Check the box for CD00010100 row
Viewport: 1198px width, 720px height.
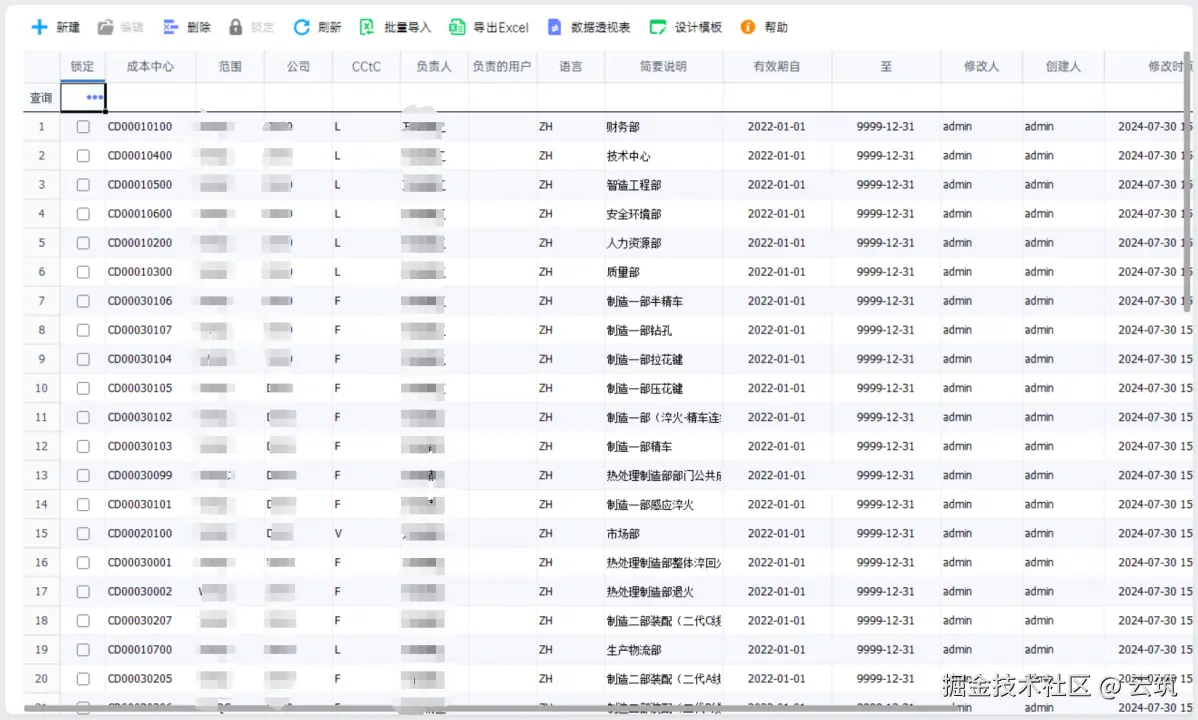[83, 127]
